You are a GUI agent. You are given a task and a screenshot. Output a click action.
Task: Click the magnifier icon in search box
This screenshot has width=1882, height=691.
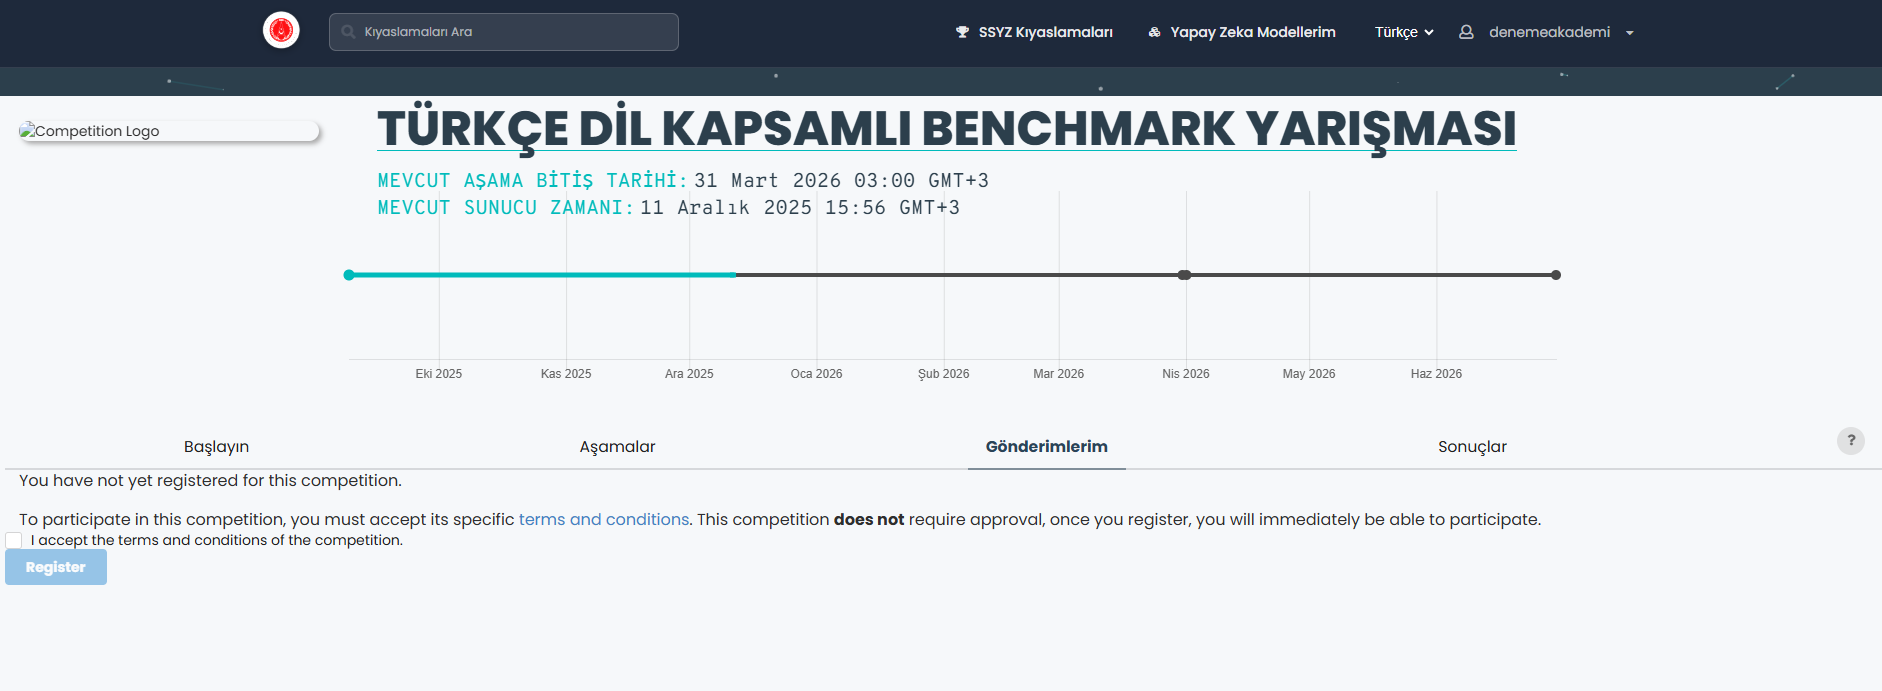tap(348, 32)
